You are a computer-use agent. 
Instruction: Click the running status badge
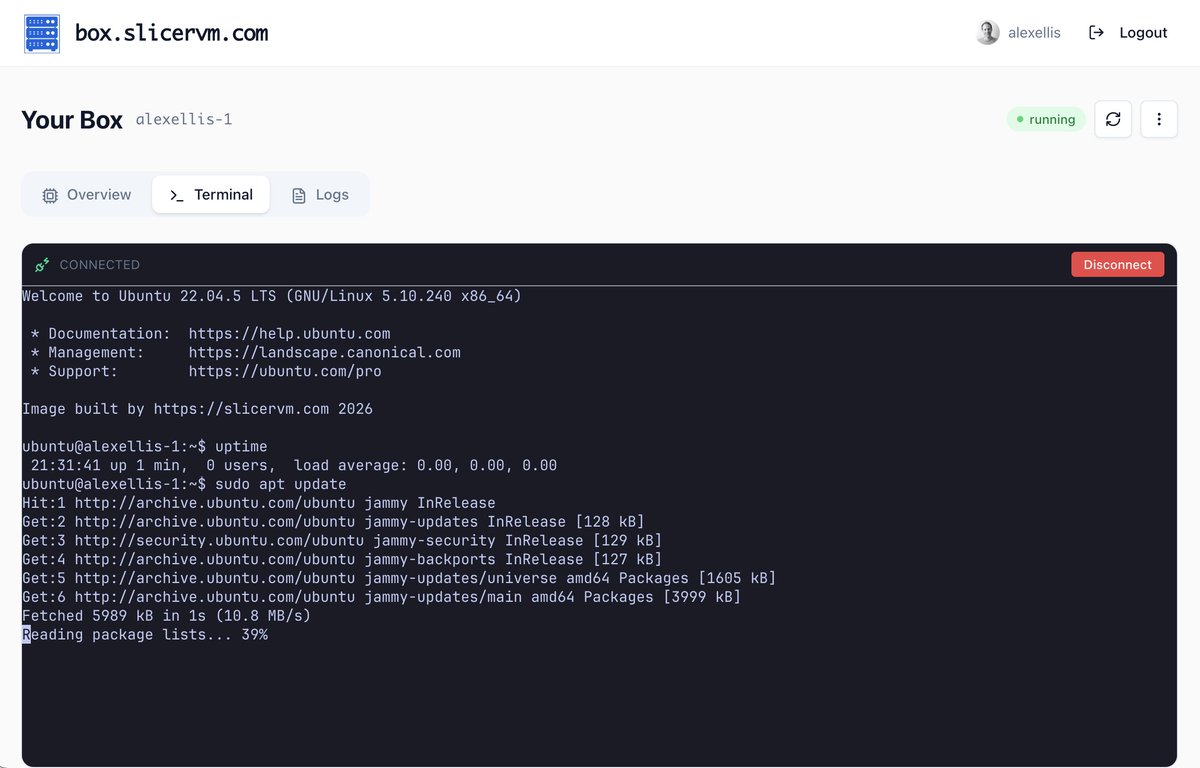click(1046, 119)
